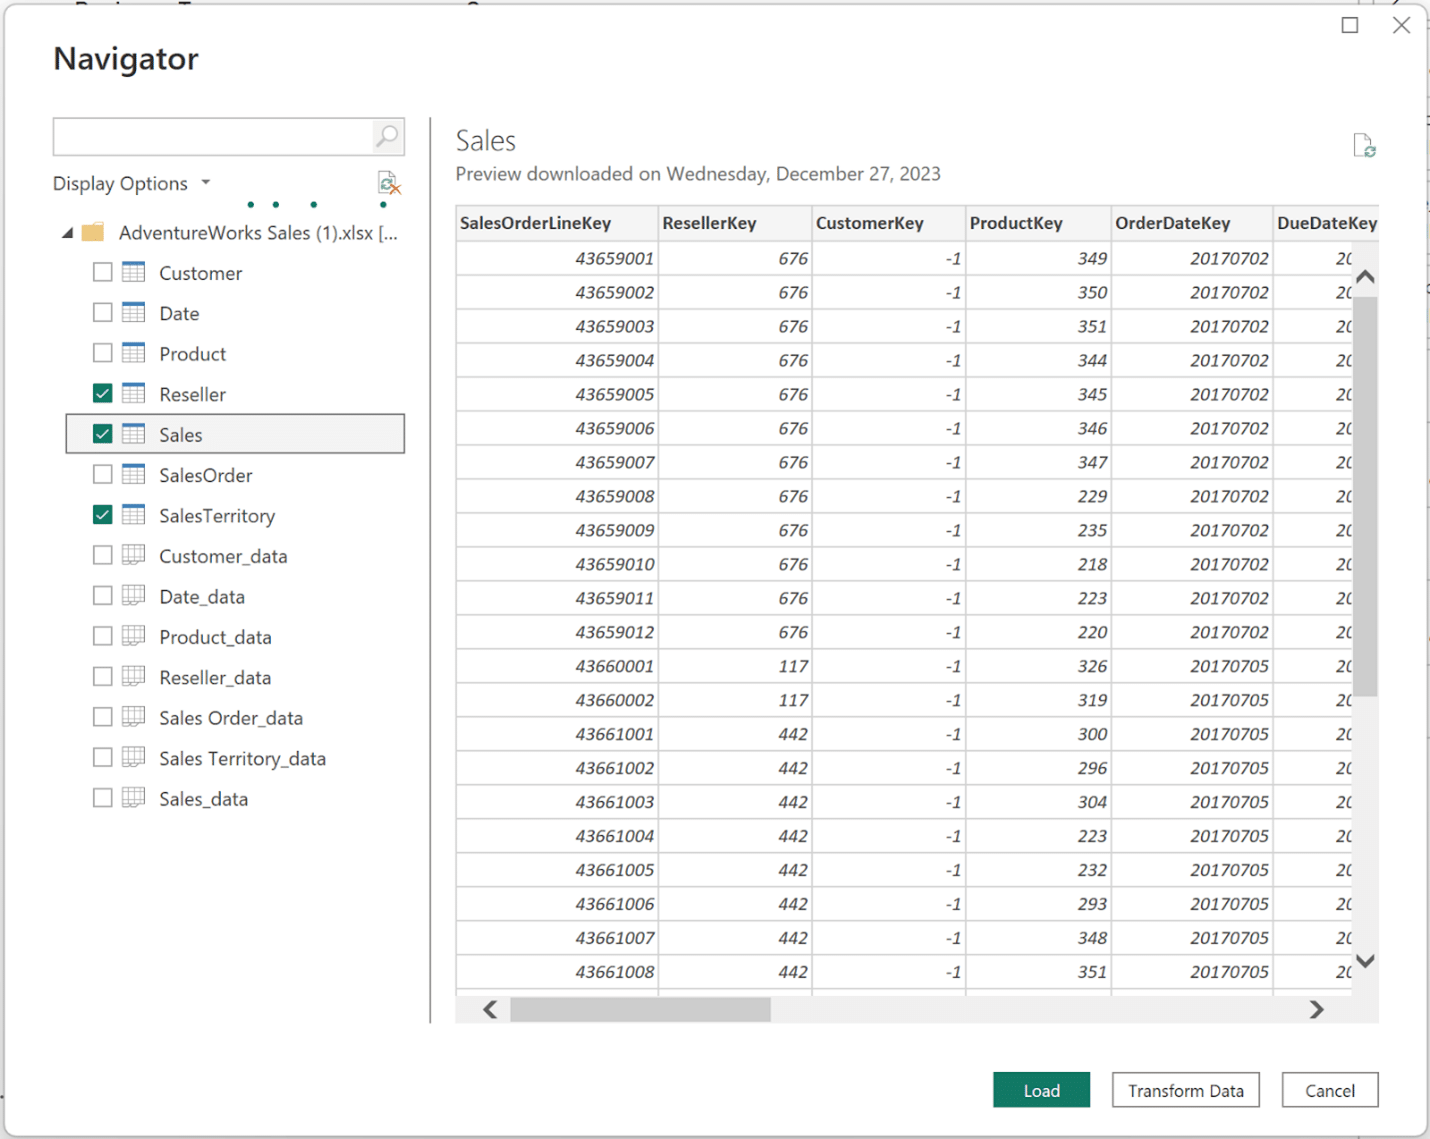Click the Reseller_data sheet icon

[x=134, y=677]
